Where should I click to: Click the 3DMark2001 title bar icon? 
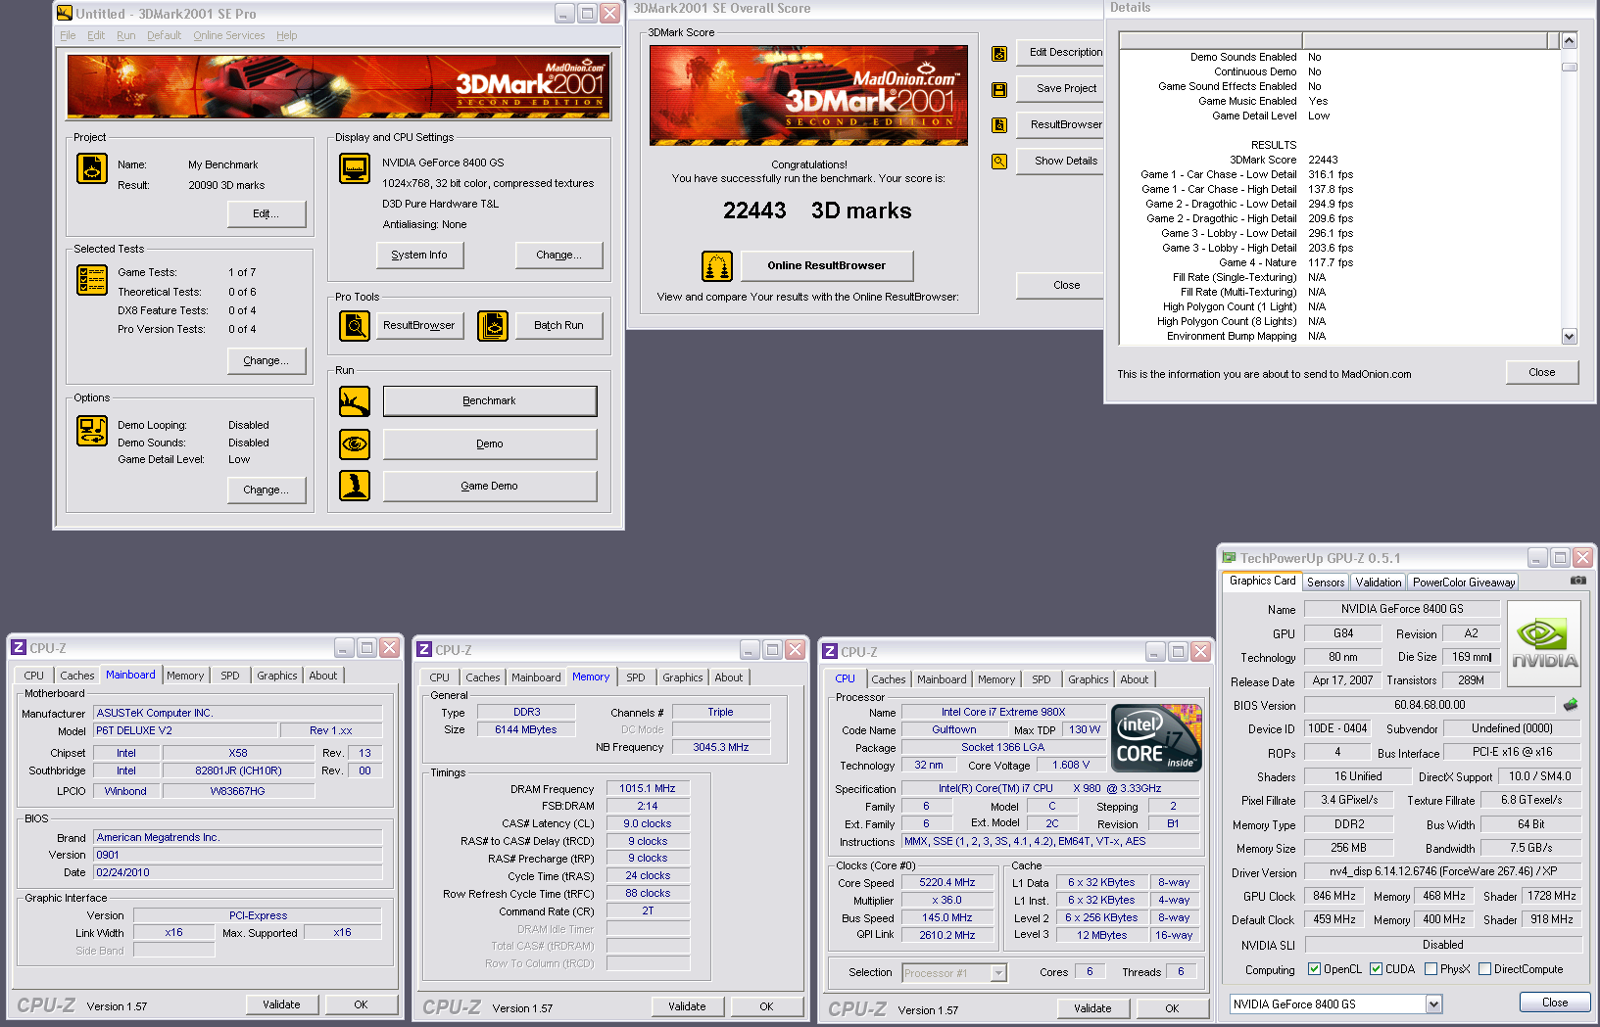click(65, 13)
